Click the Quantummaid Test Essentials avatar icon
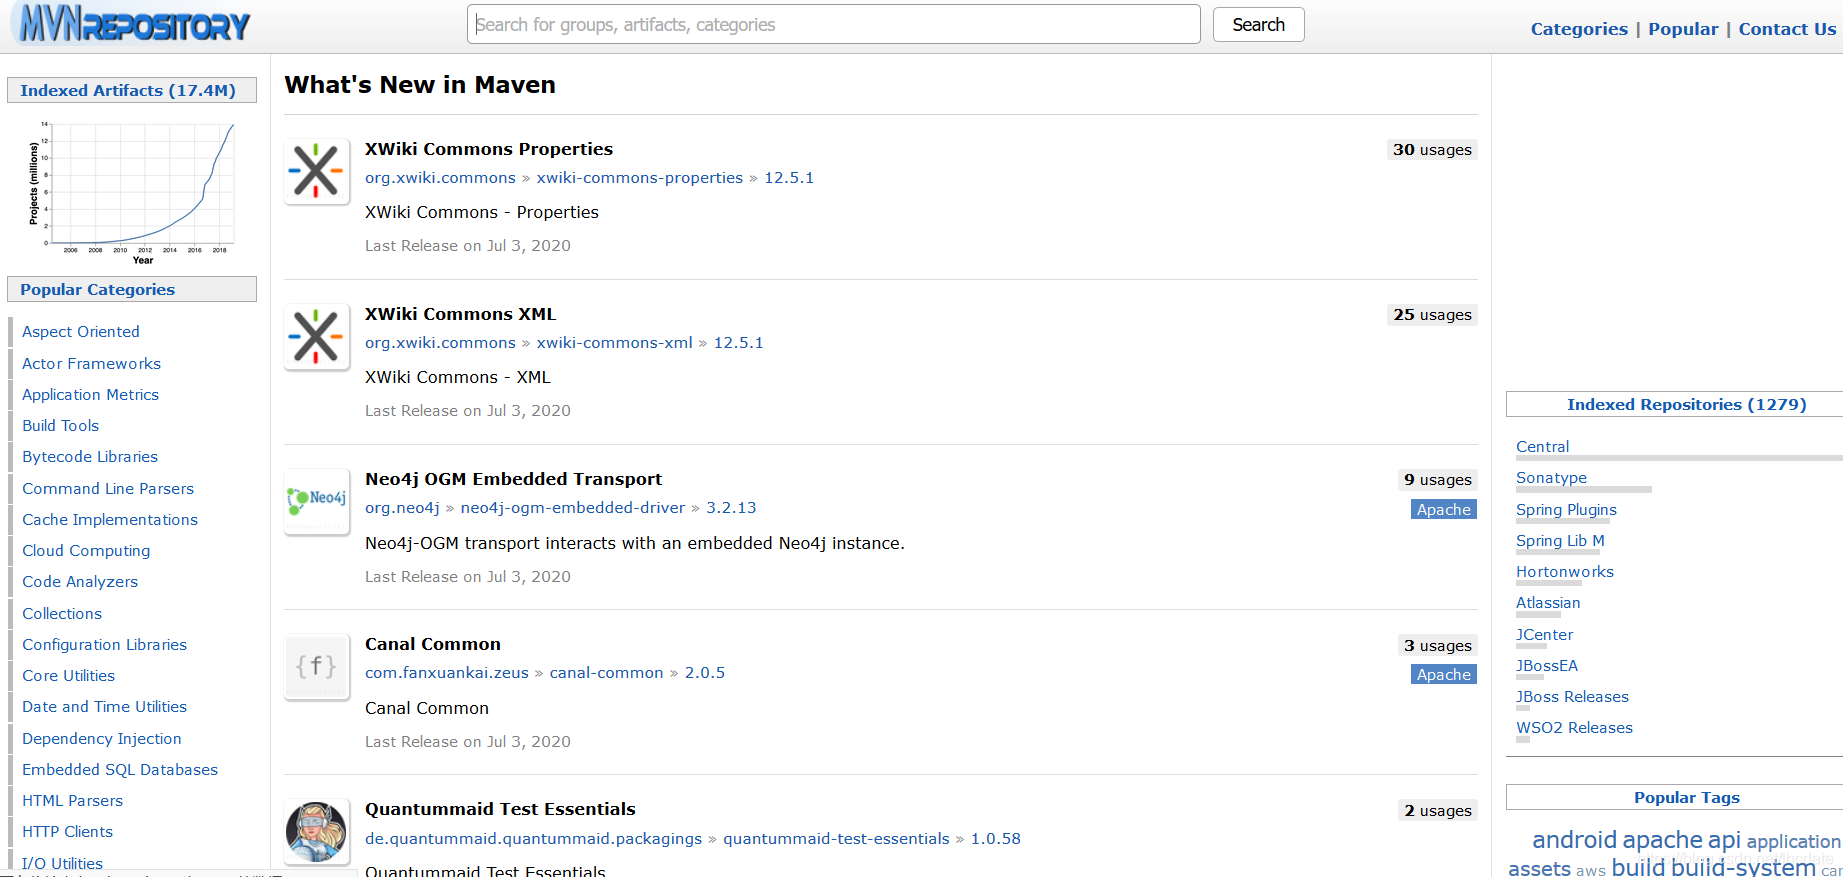The image size is (1843, 877). point(317,831)
